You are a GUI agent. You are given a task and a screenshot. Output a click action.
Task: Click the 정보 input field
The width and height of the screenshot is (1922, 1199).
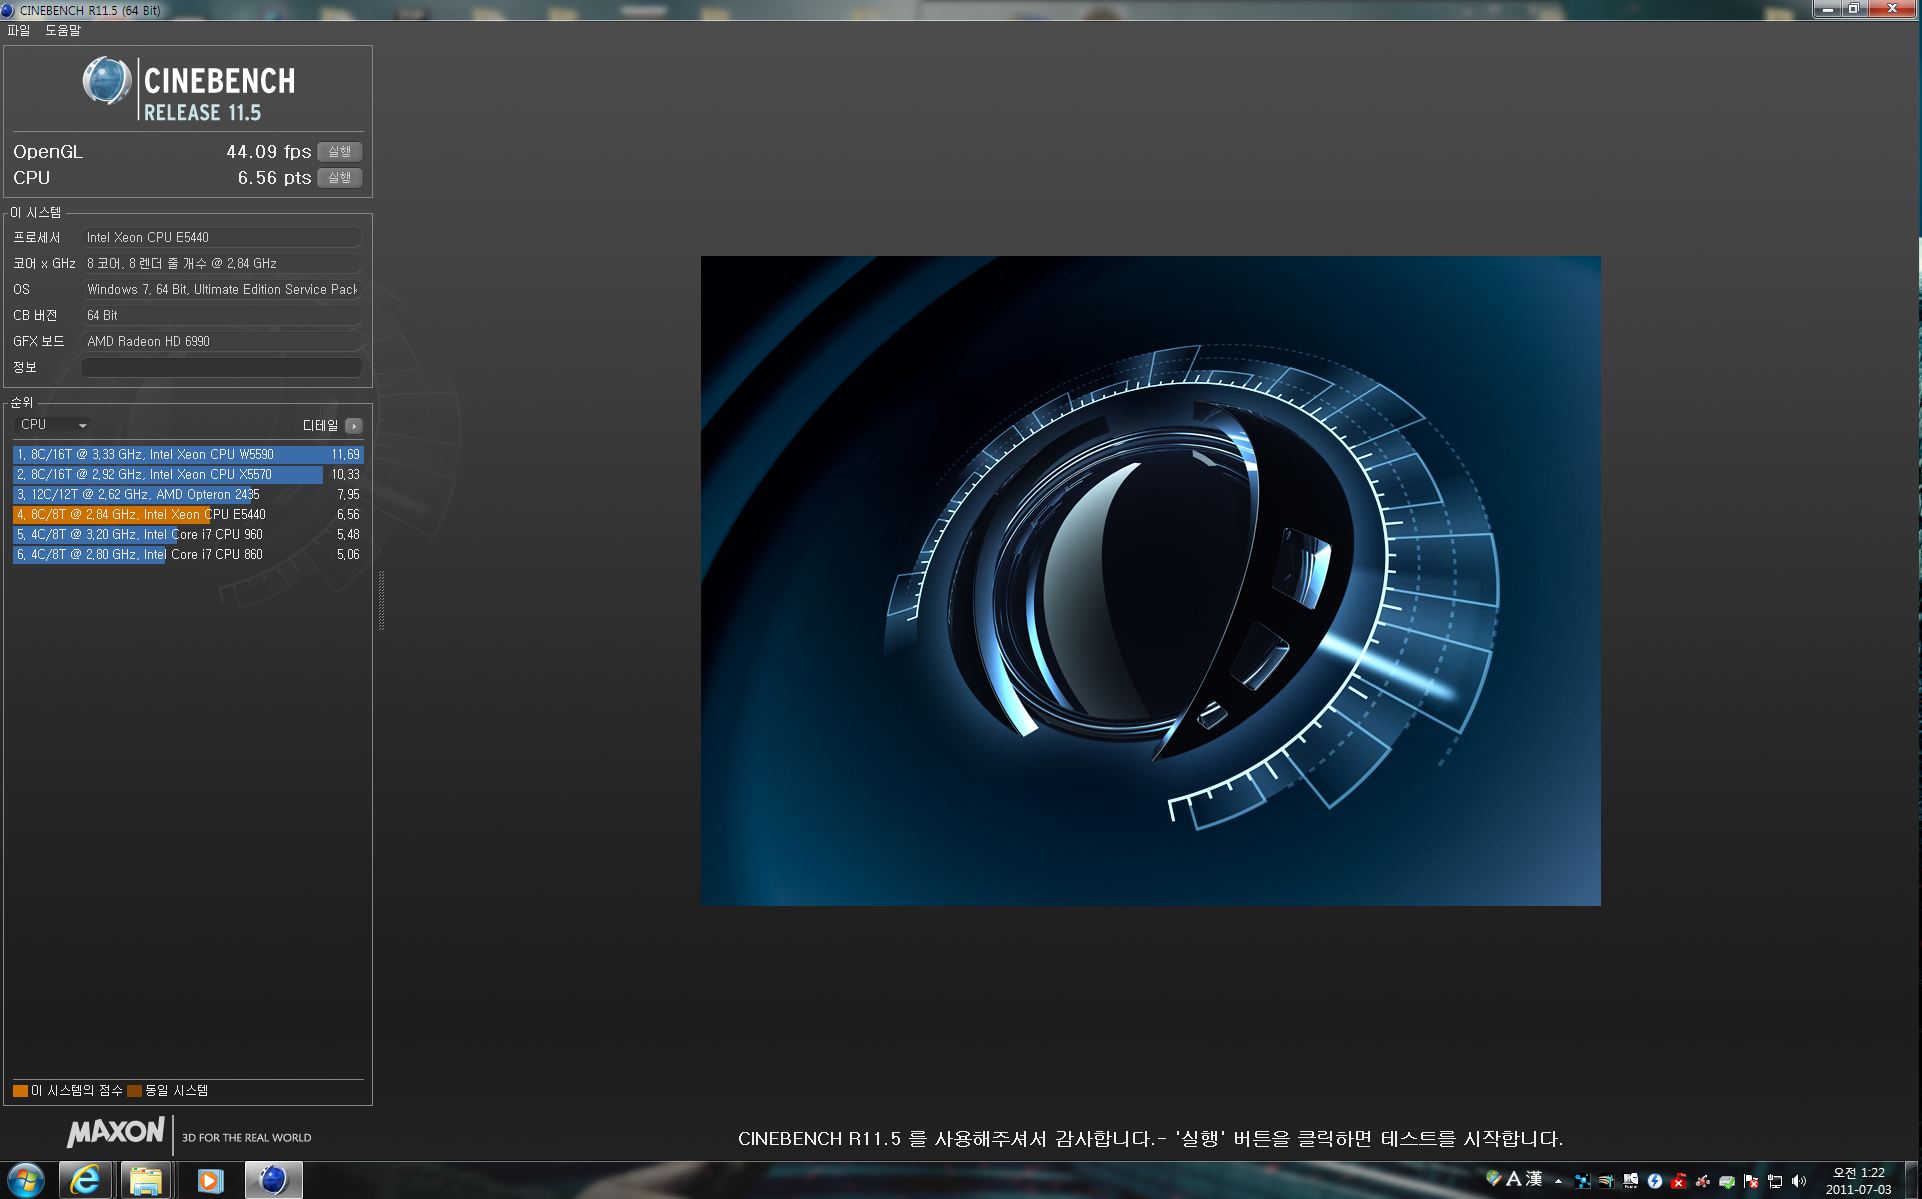221,367
